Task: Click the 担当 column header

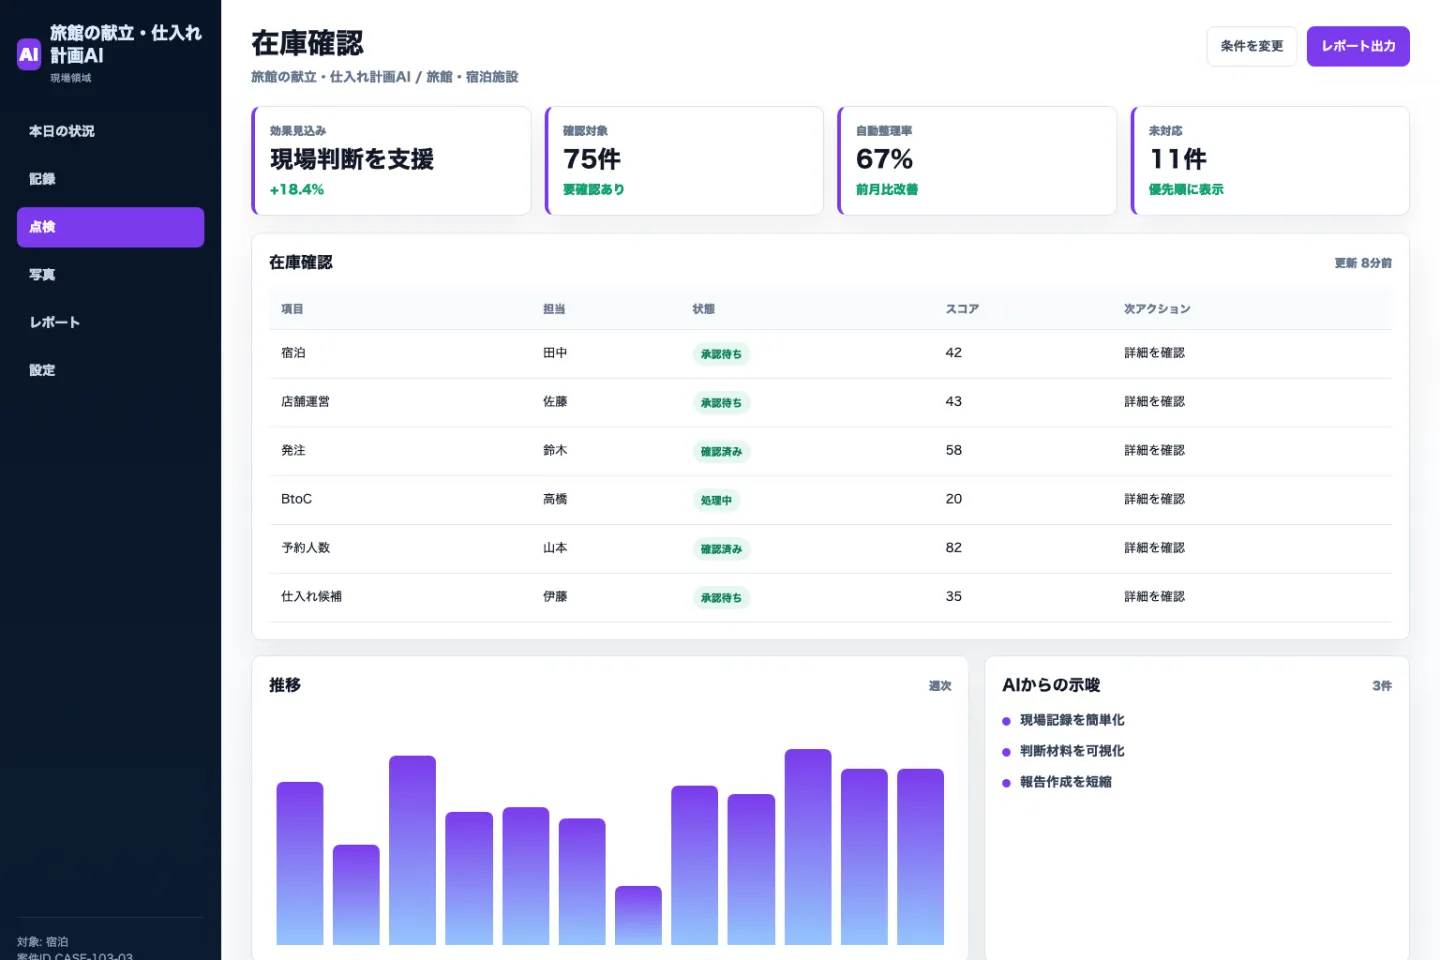Action: [x=554, y=309]
